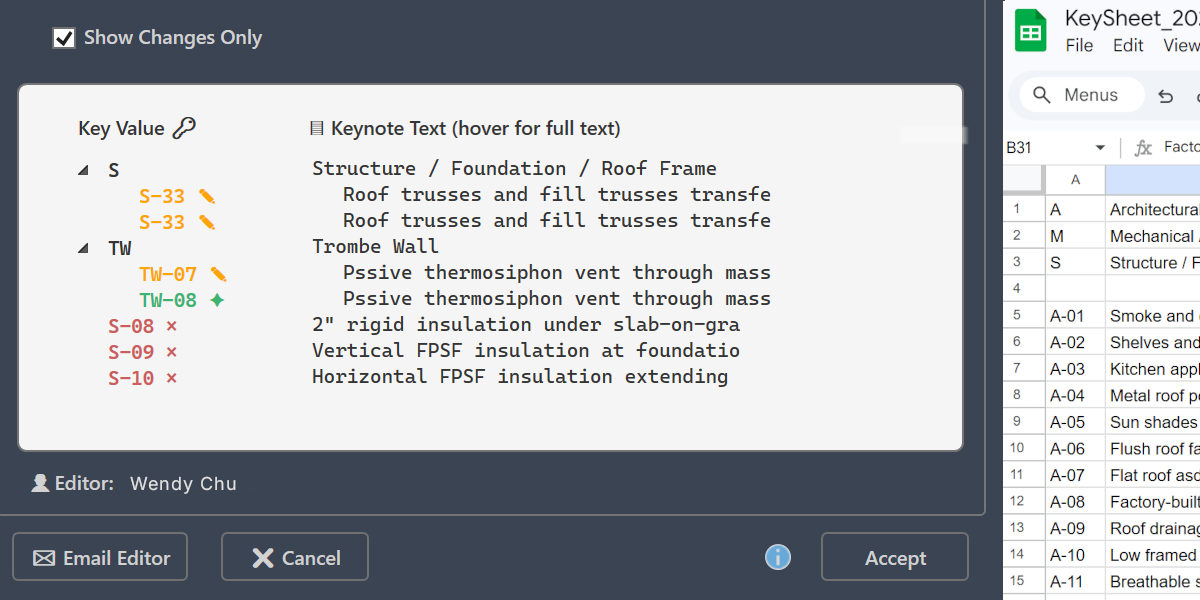Open the File menu in Sheets
Screen dimensions: 1200x600
(x=1079, y=45)
